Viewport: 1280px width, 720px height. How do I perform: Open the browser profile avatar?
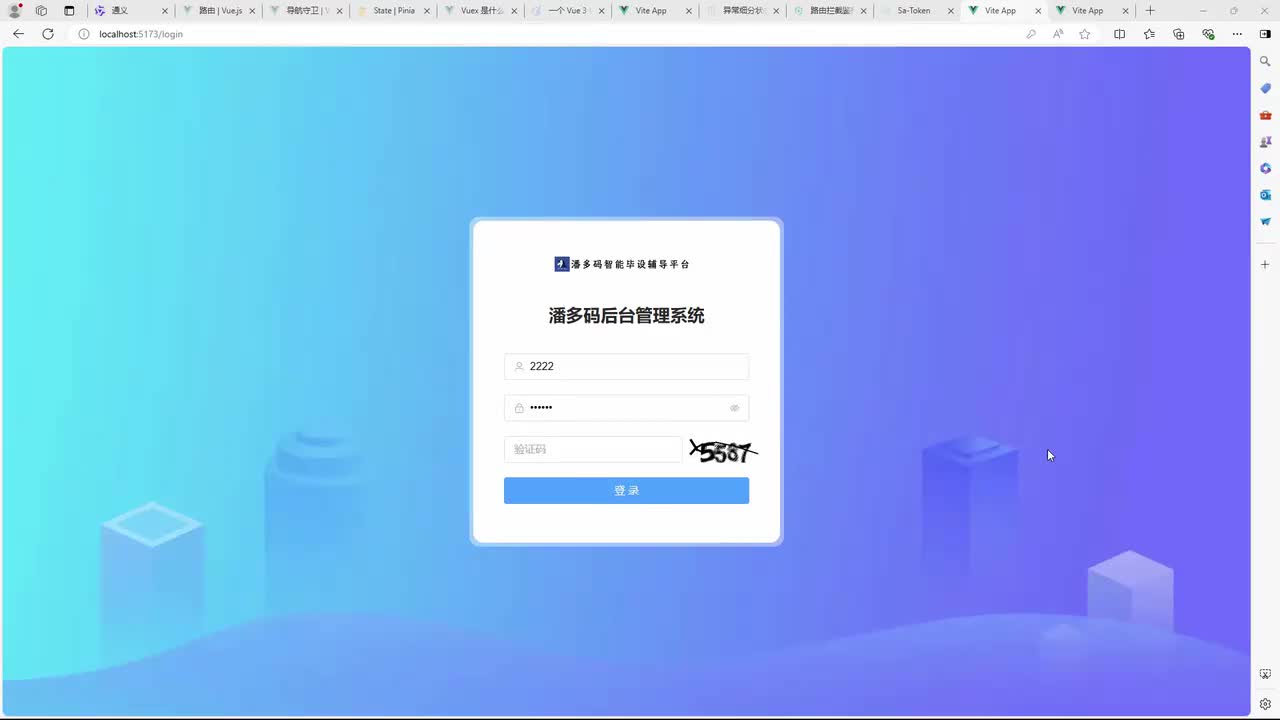14,11
